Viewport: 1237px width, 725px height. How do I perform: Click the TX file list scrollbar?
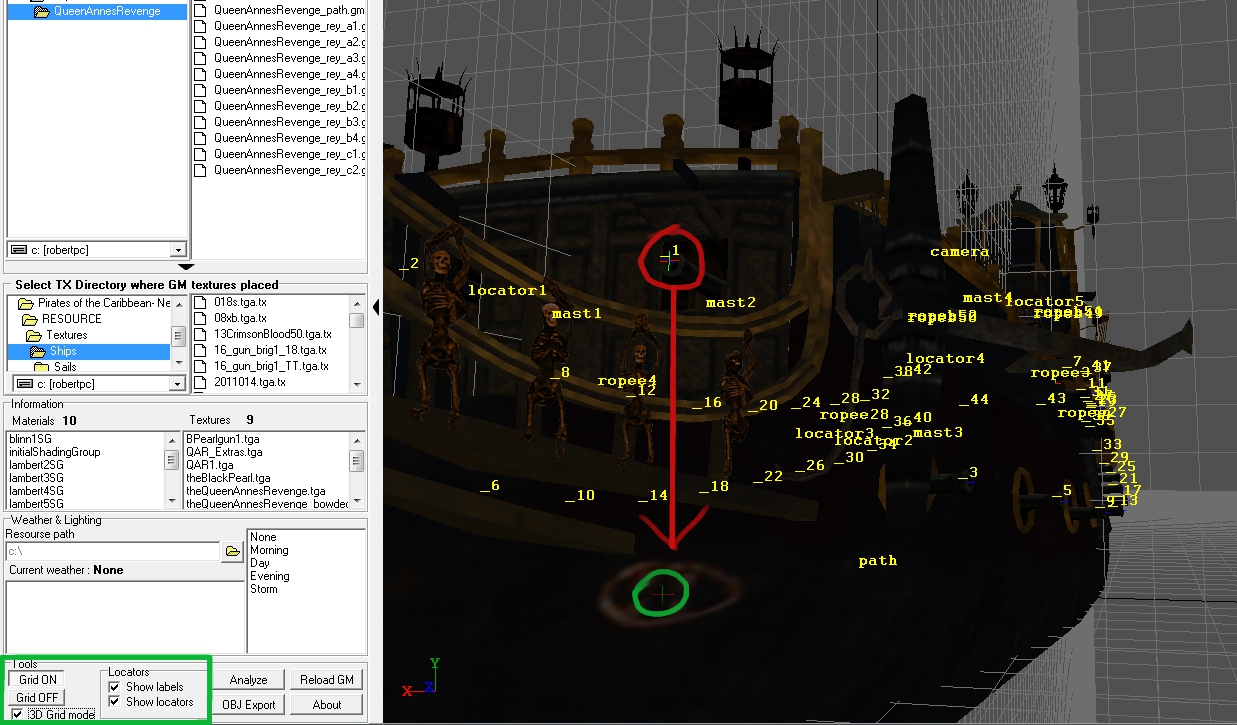pyautogui.click(x=356, y=343)
